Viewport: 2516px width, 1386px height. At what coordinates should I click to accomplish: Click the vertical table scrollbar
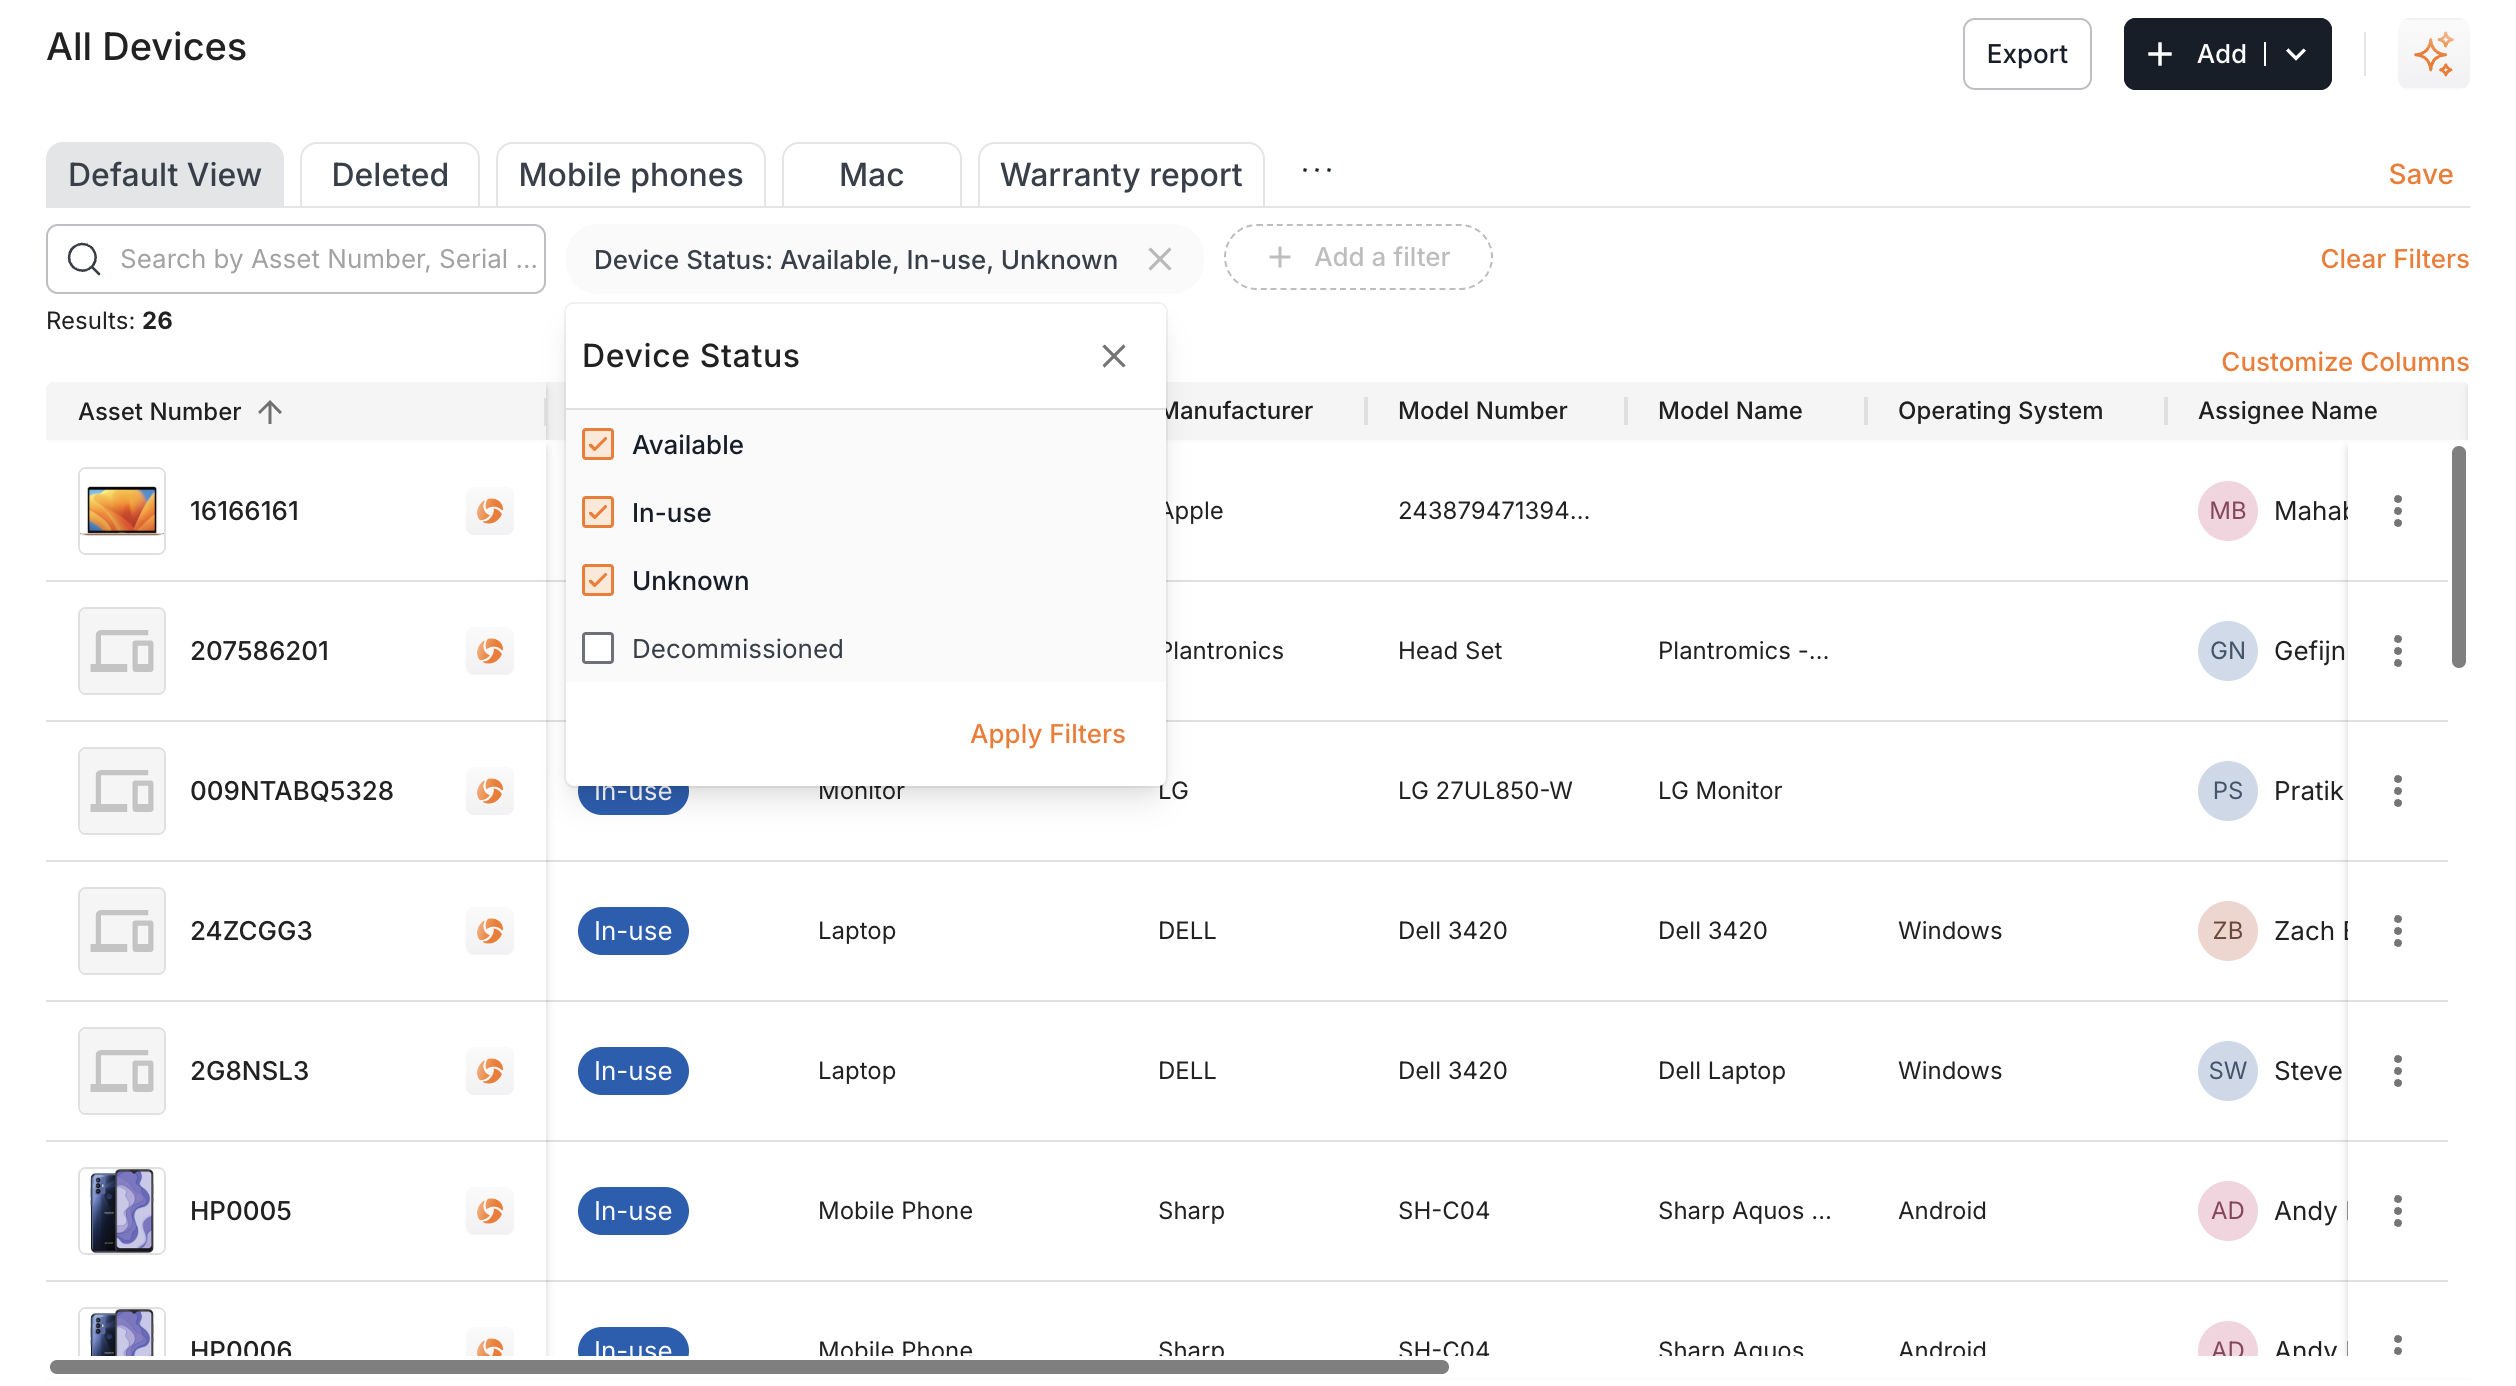coord(2458,557)
